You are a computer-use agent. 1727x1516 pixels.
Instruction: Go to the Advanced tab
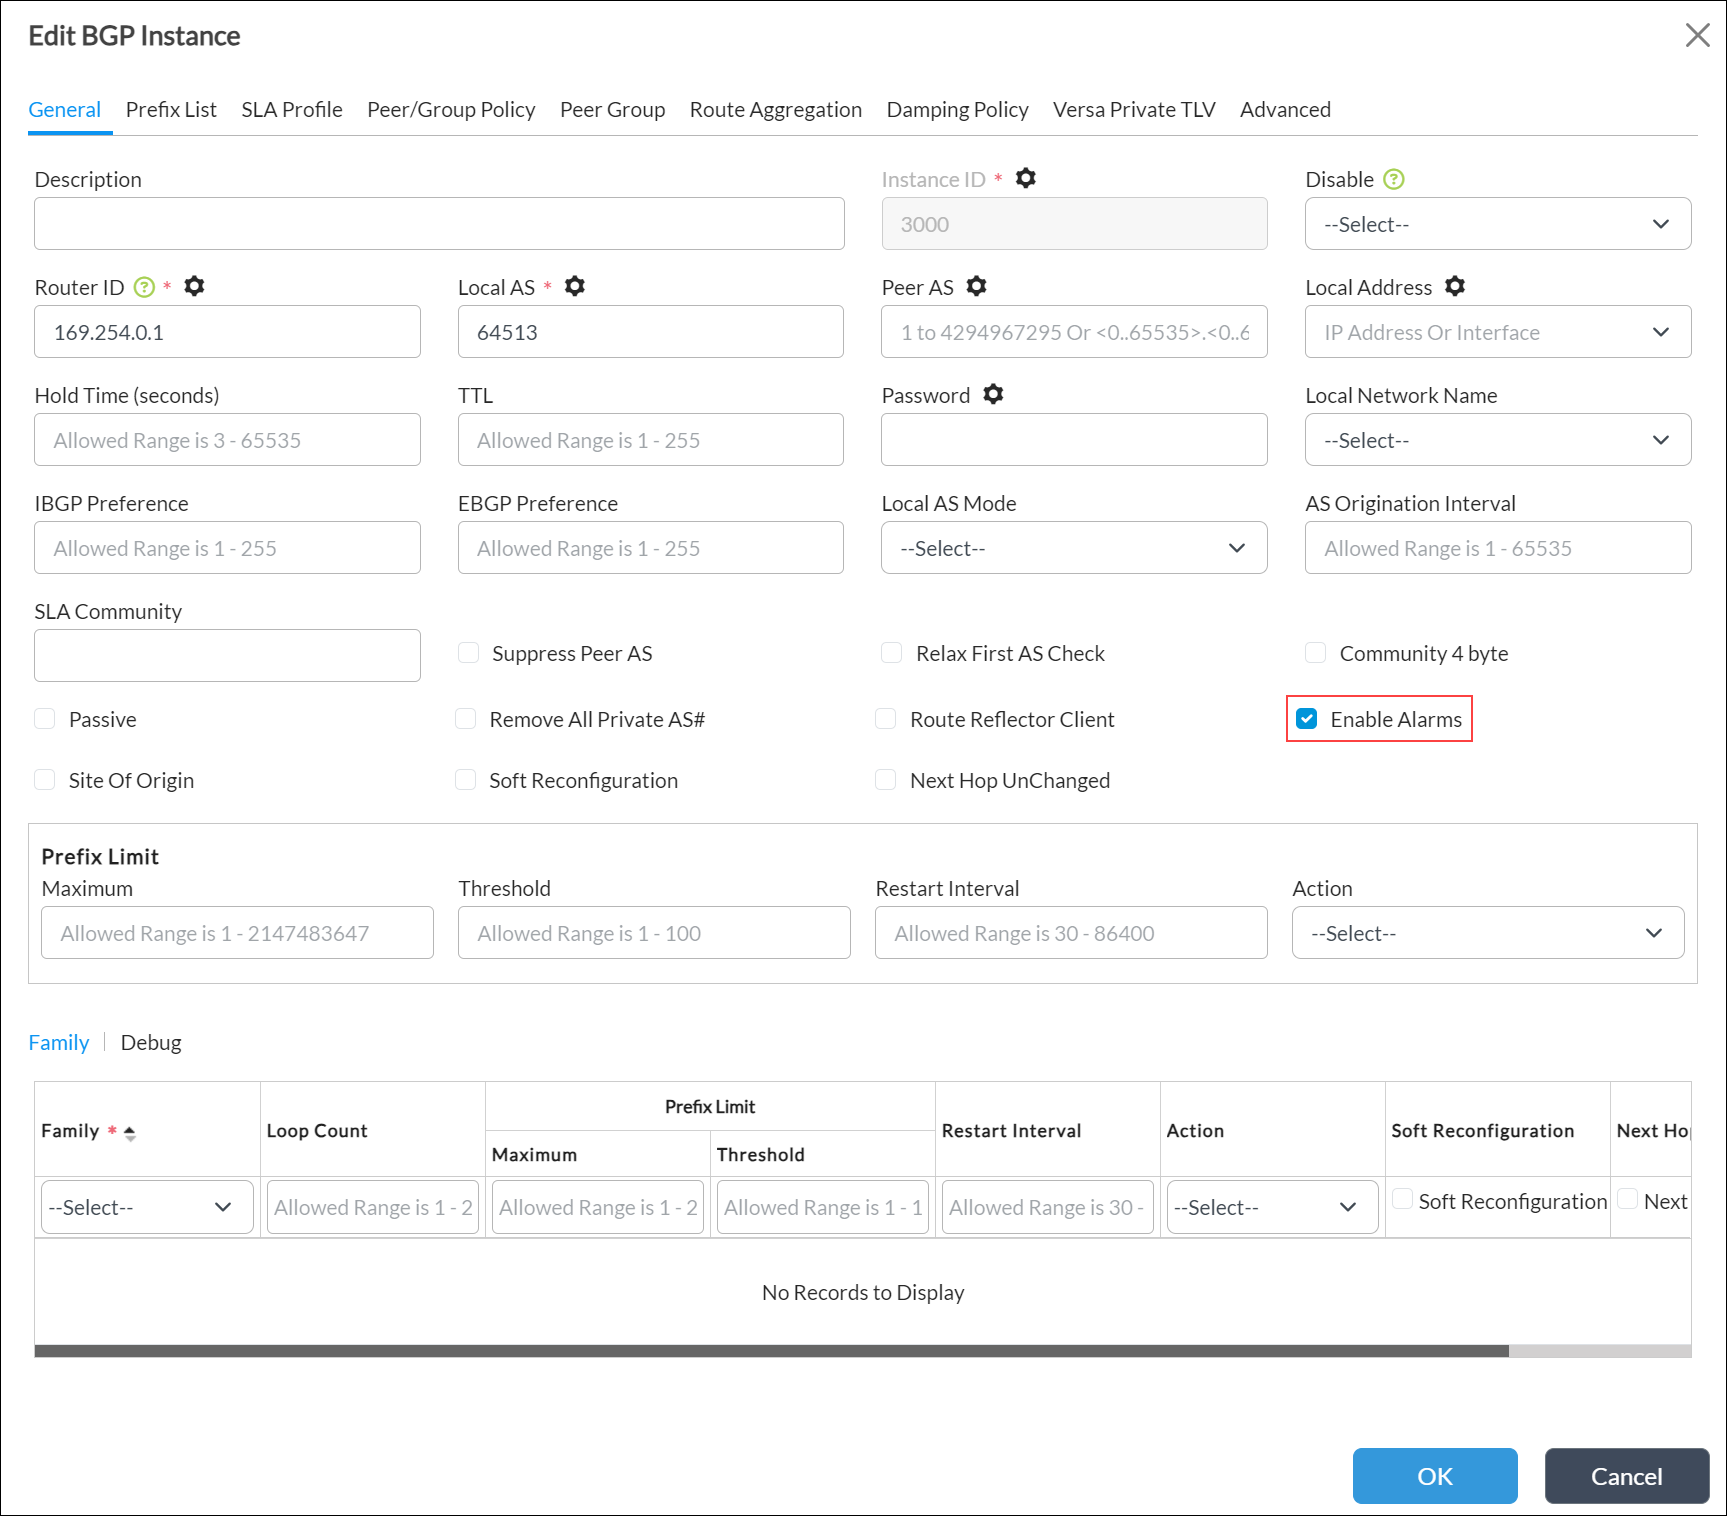pyautogui.click(x=1285, y=110)
